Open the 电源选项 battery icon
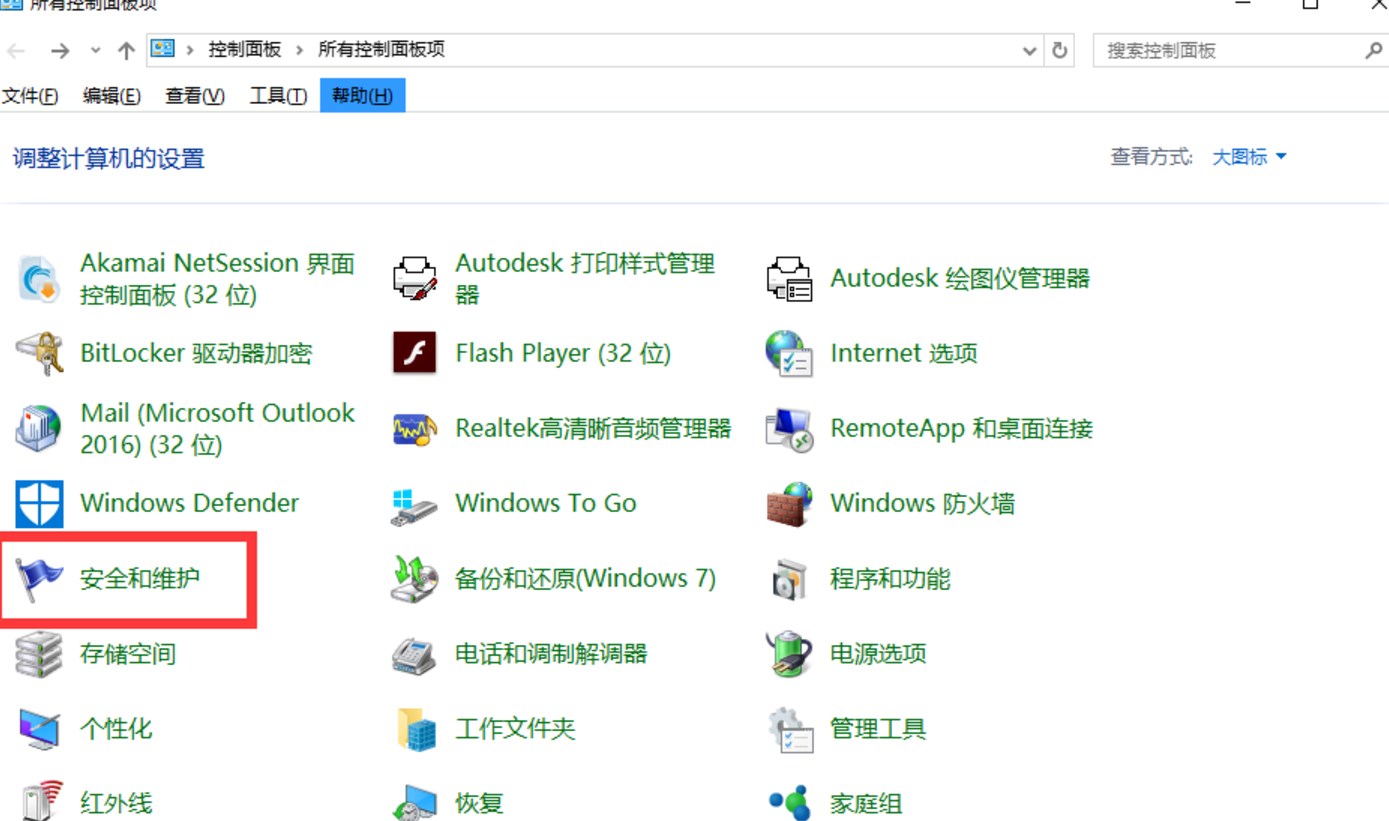 (x=790, y=654)
